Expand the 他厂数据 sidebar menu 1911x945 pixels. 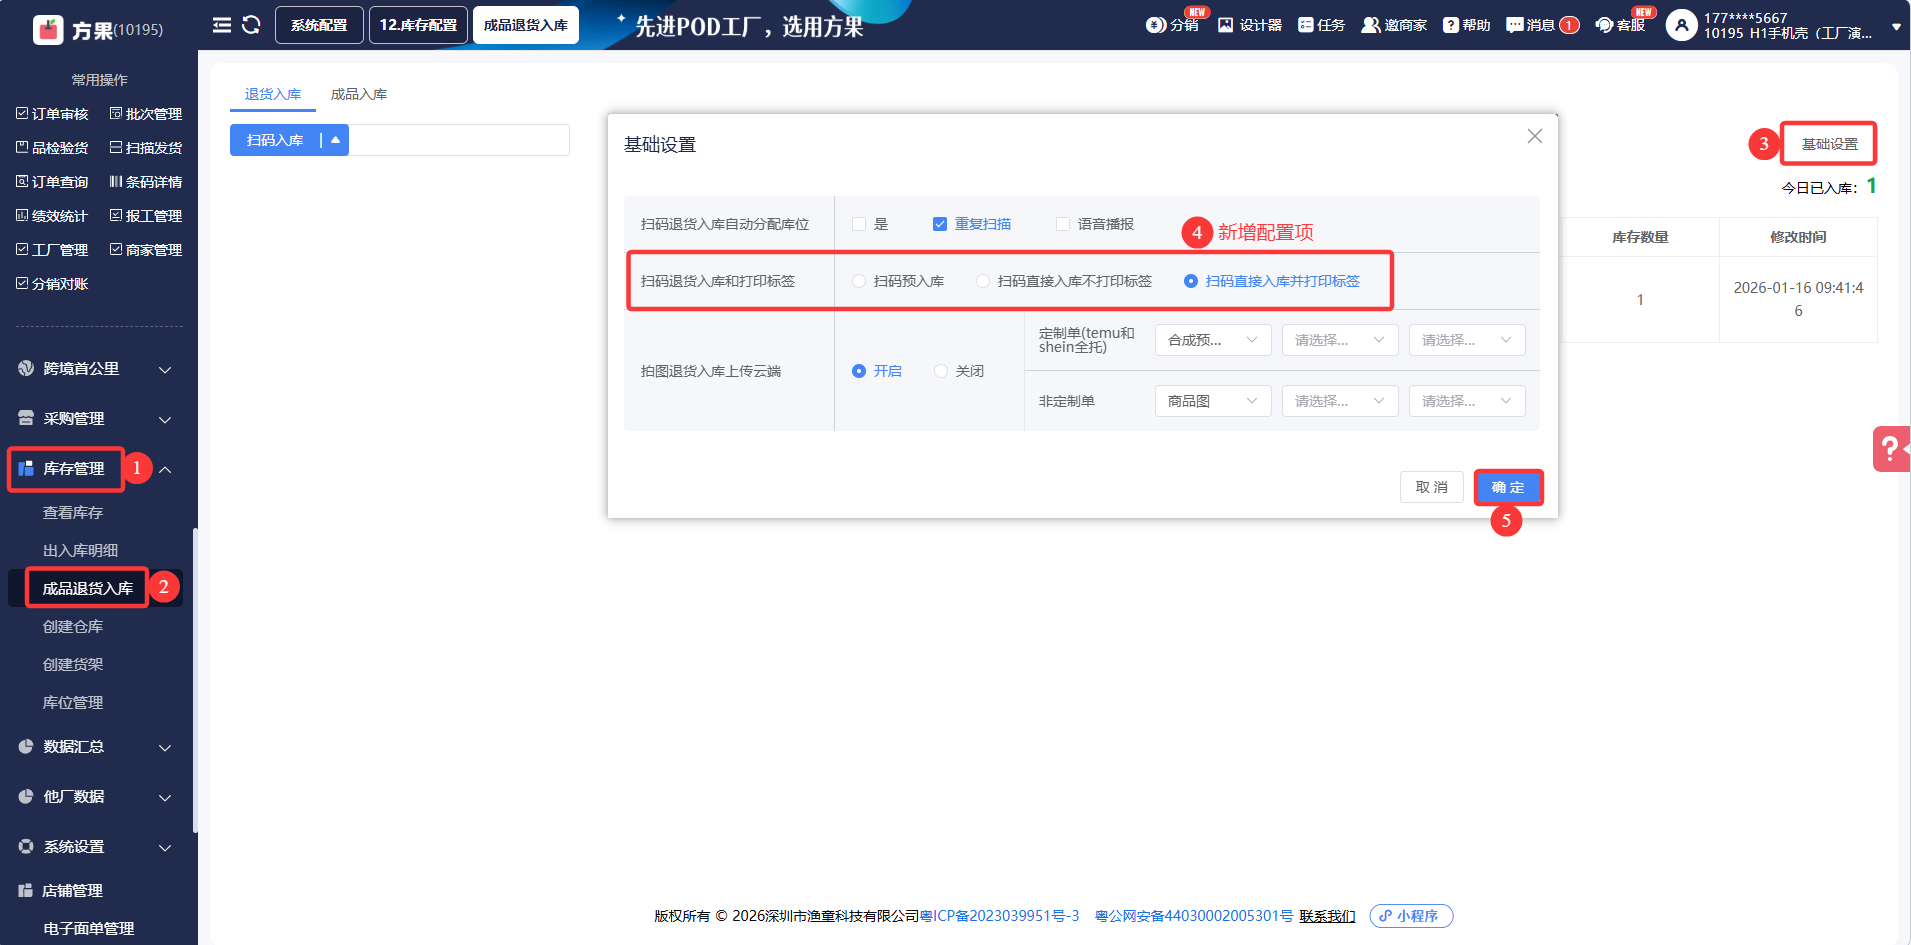(96, 797)
